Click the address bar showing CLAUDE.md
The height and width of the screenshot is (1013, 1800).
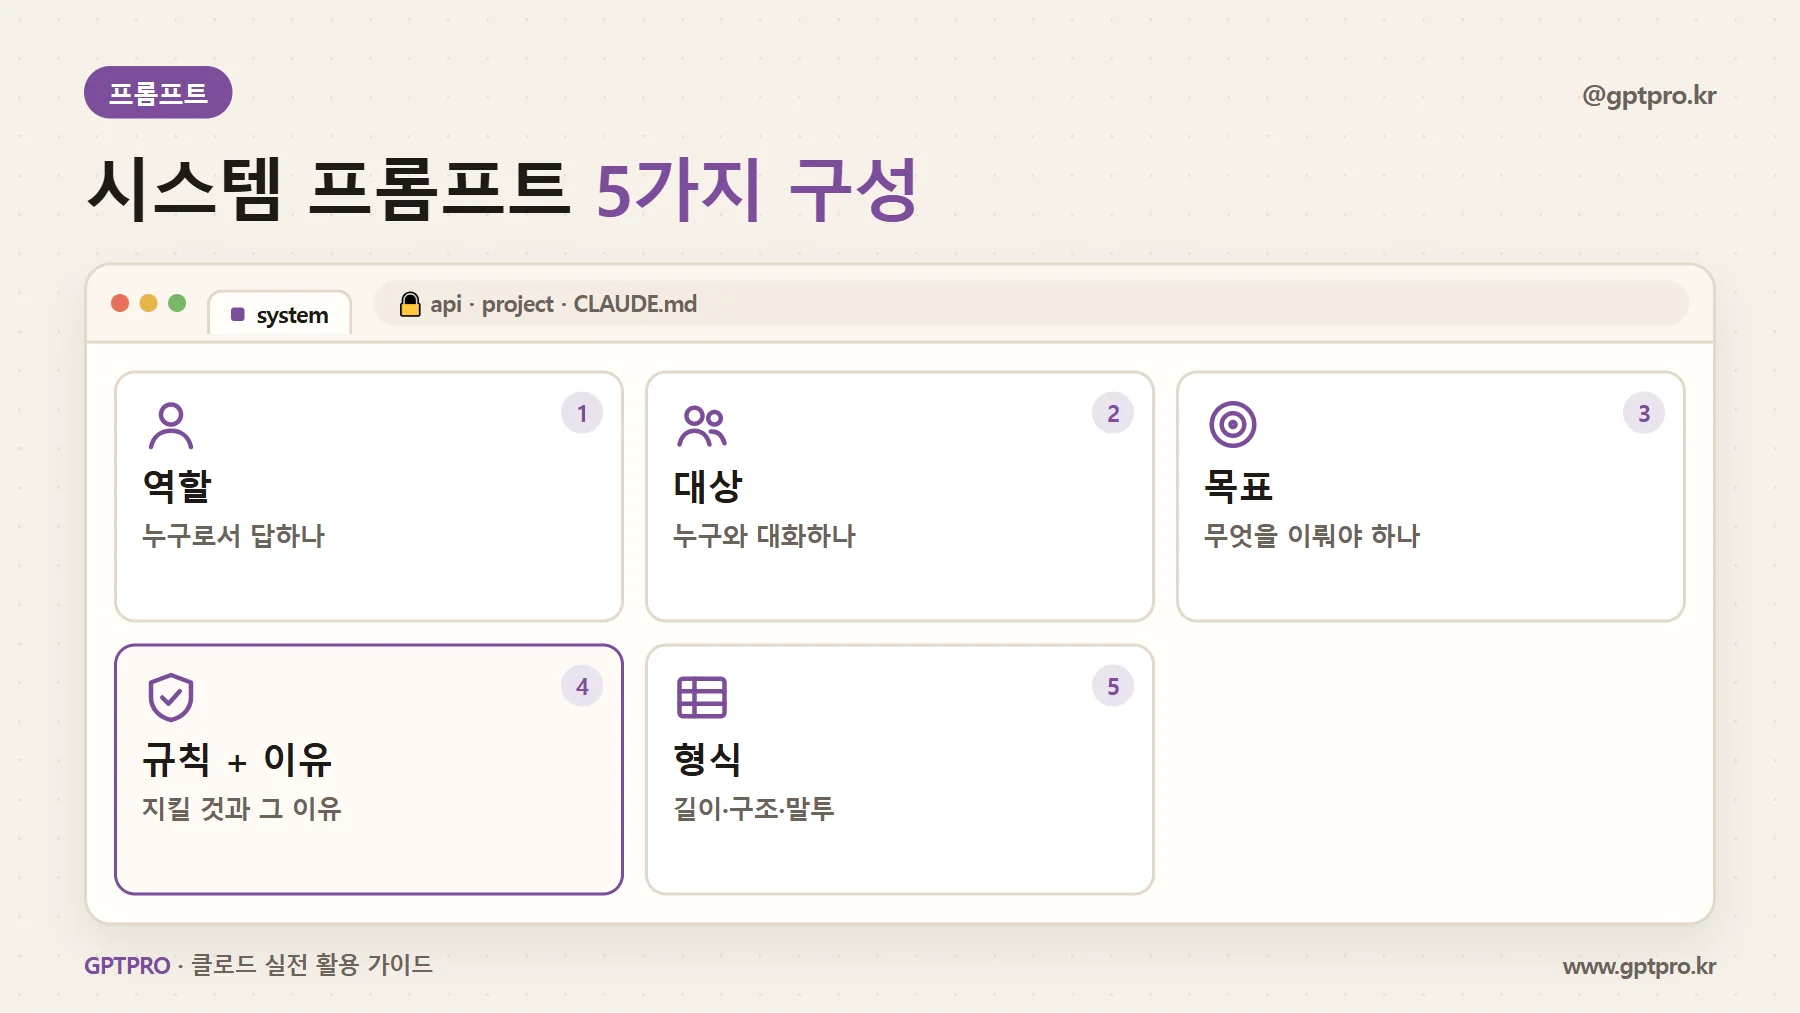click(1031, 304)
